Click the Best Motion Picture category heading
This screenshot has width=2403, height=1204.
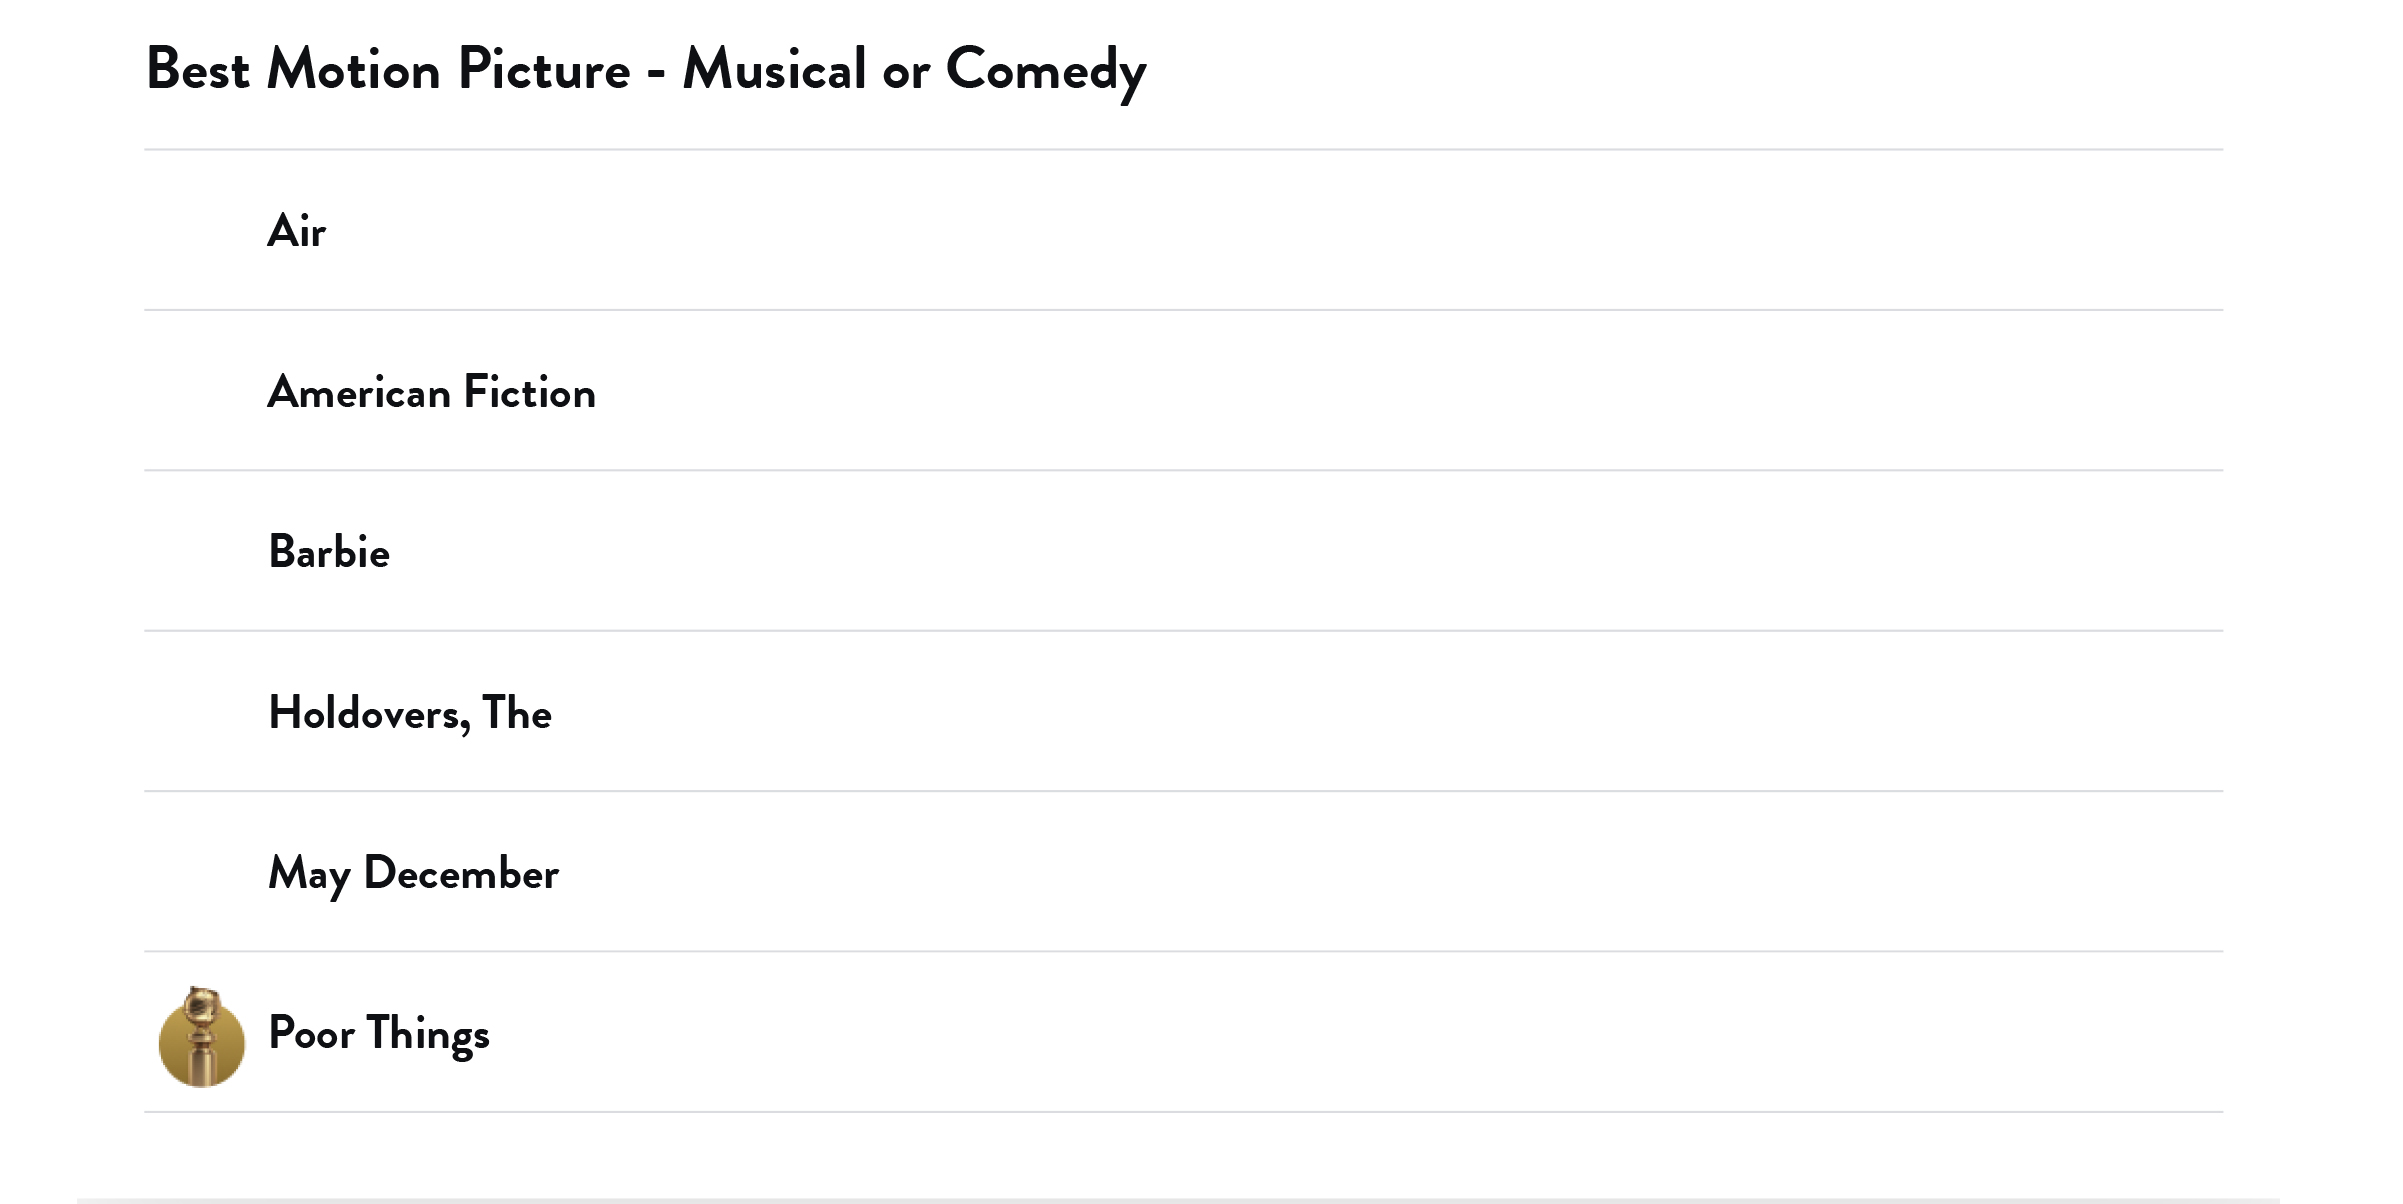coord(645,70)
